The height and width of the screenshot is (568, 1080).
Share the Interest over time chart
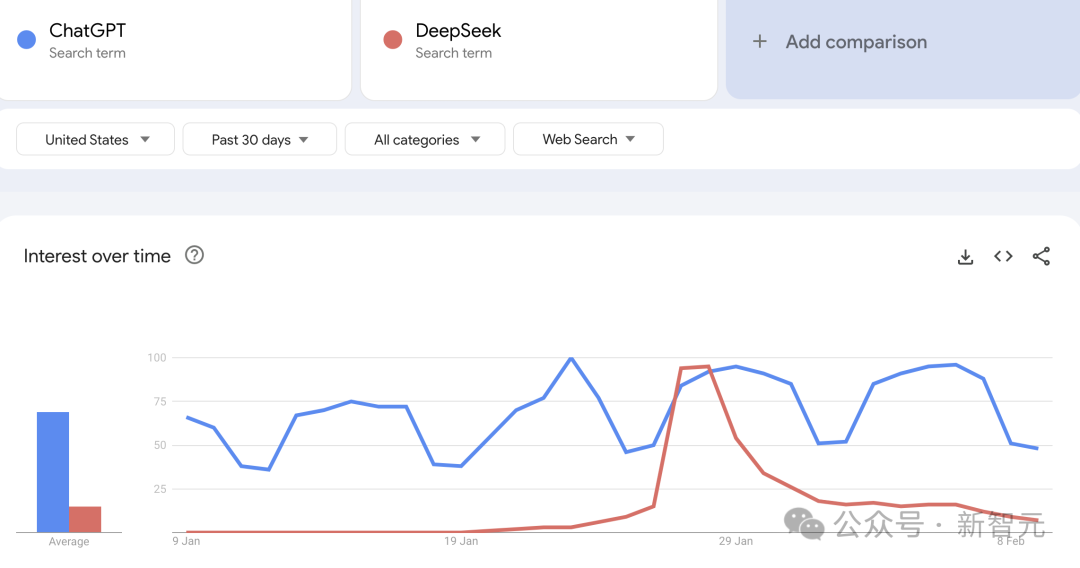[1041, 256]
